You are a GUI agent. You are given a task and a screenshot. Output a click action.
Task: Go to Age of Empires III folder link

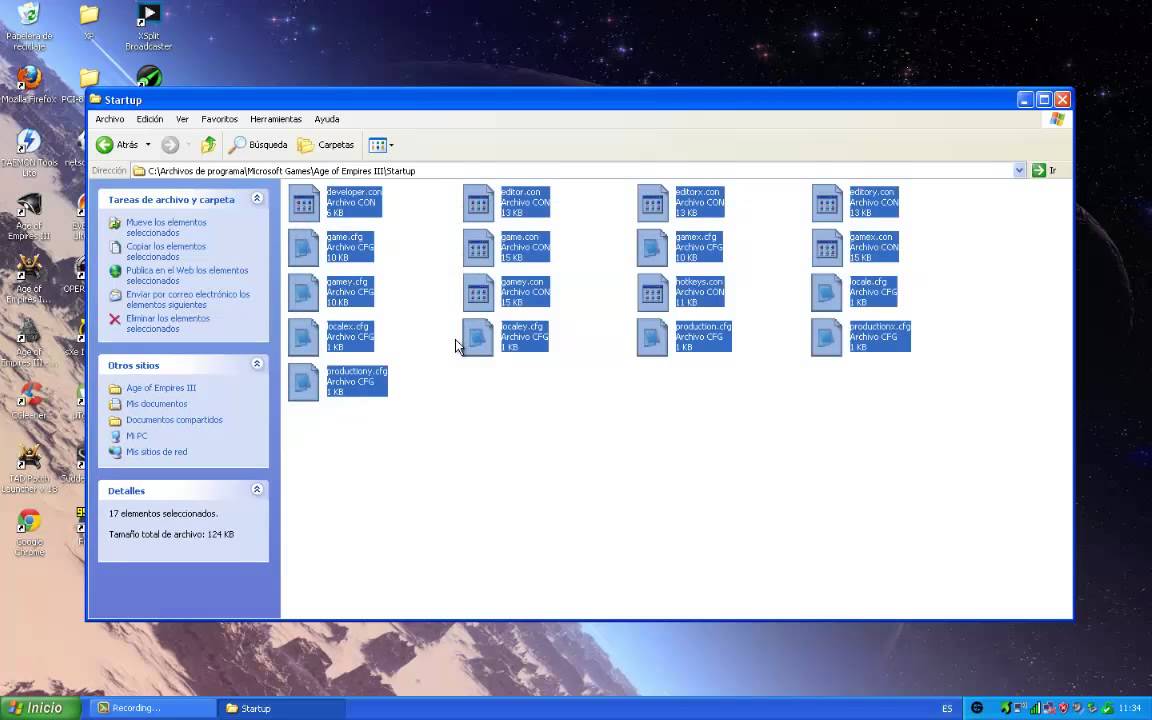click(161, 388)
